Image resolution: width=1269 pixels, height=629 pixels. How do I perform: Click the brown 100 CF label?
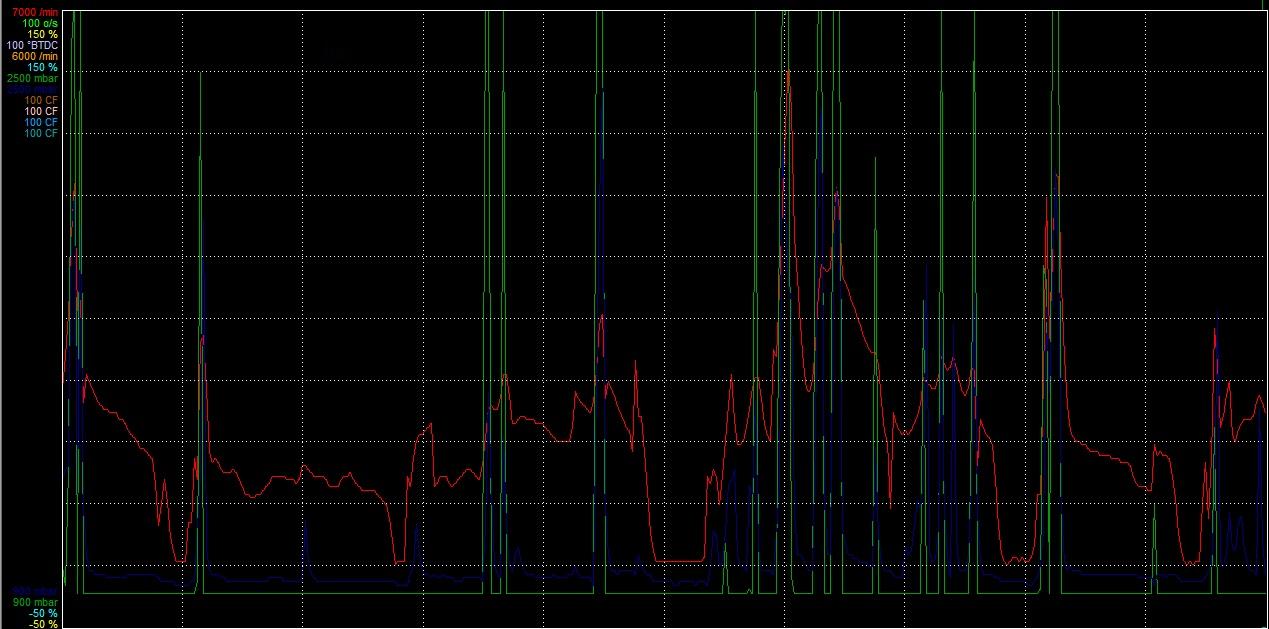click(x=41, y=100)
